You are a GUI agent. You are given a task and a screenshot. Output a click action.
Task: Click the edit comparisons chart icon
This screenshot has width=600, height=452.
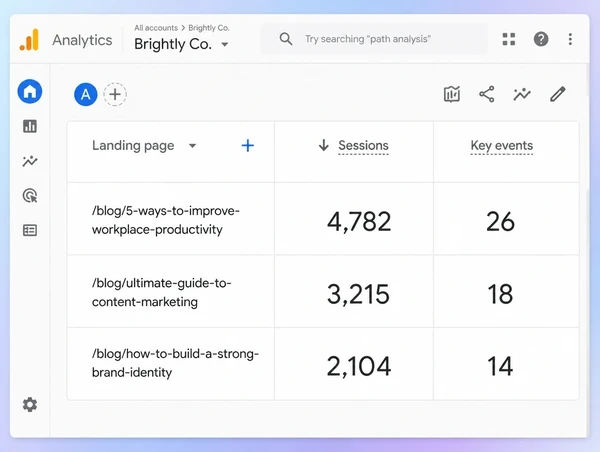point(452,94)
